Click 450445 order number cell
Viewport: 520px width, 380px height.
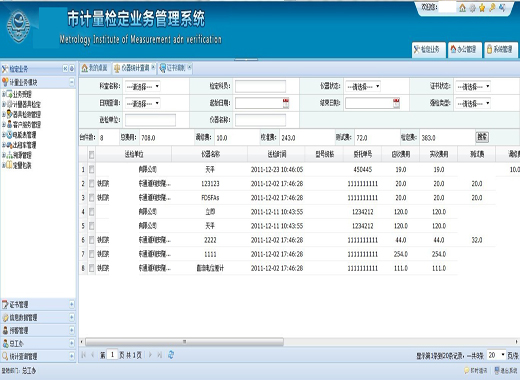pyautogui.click(x=363, y=170)
